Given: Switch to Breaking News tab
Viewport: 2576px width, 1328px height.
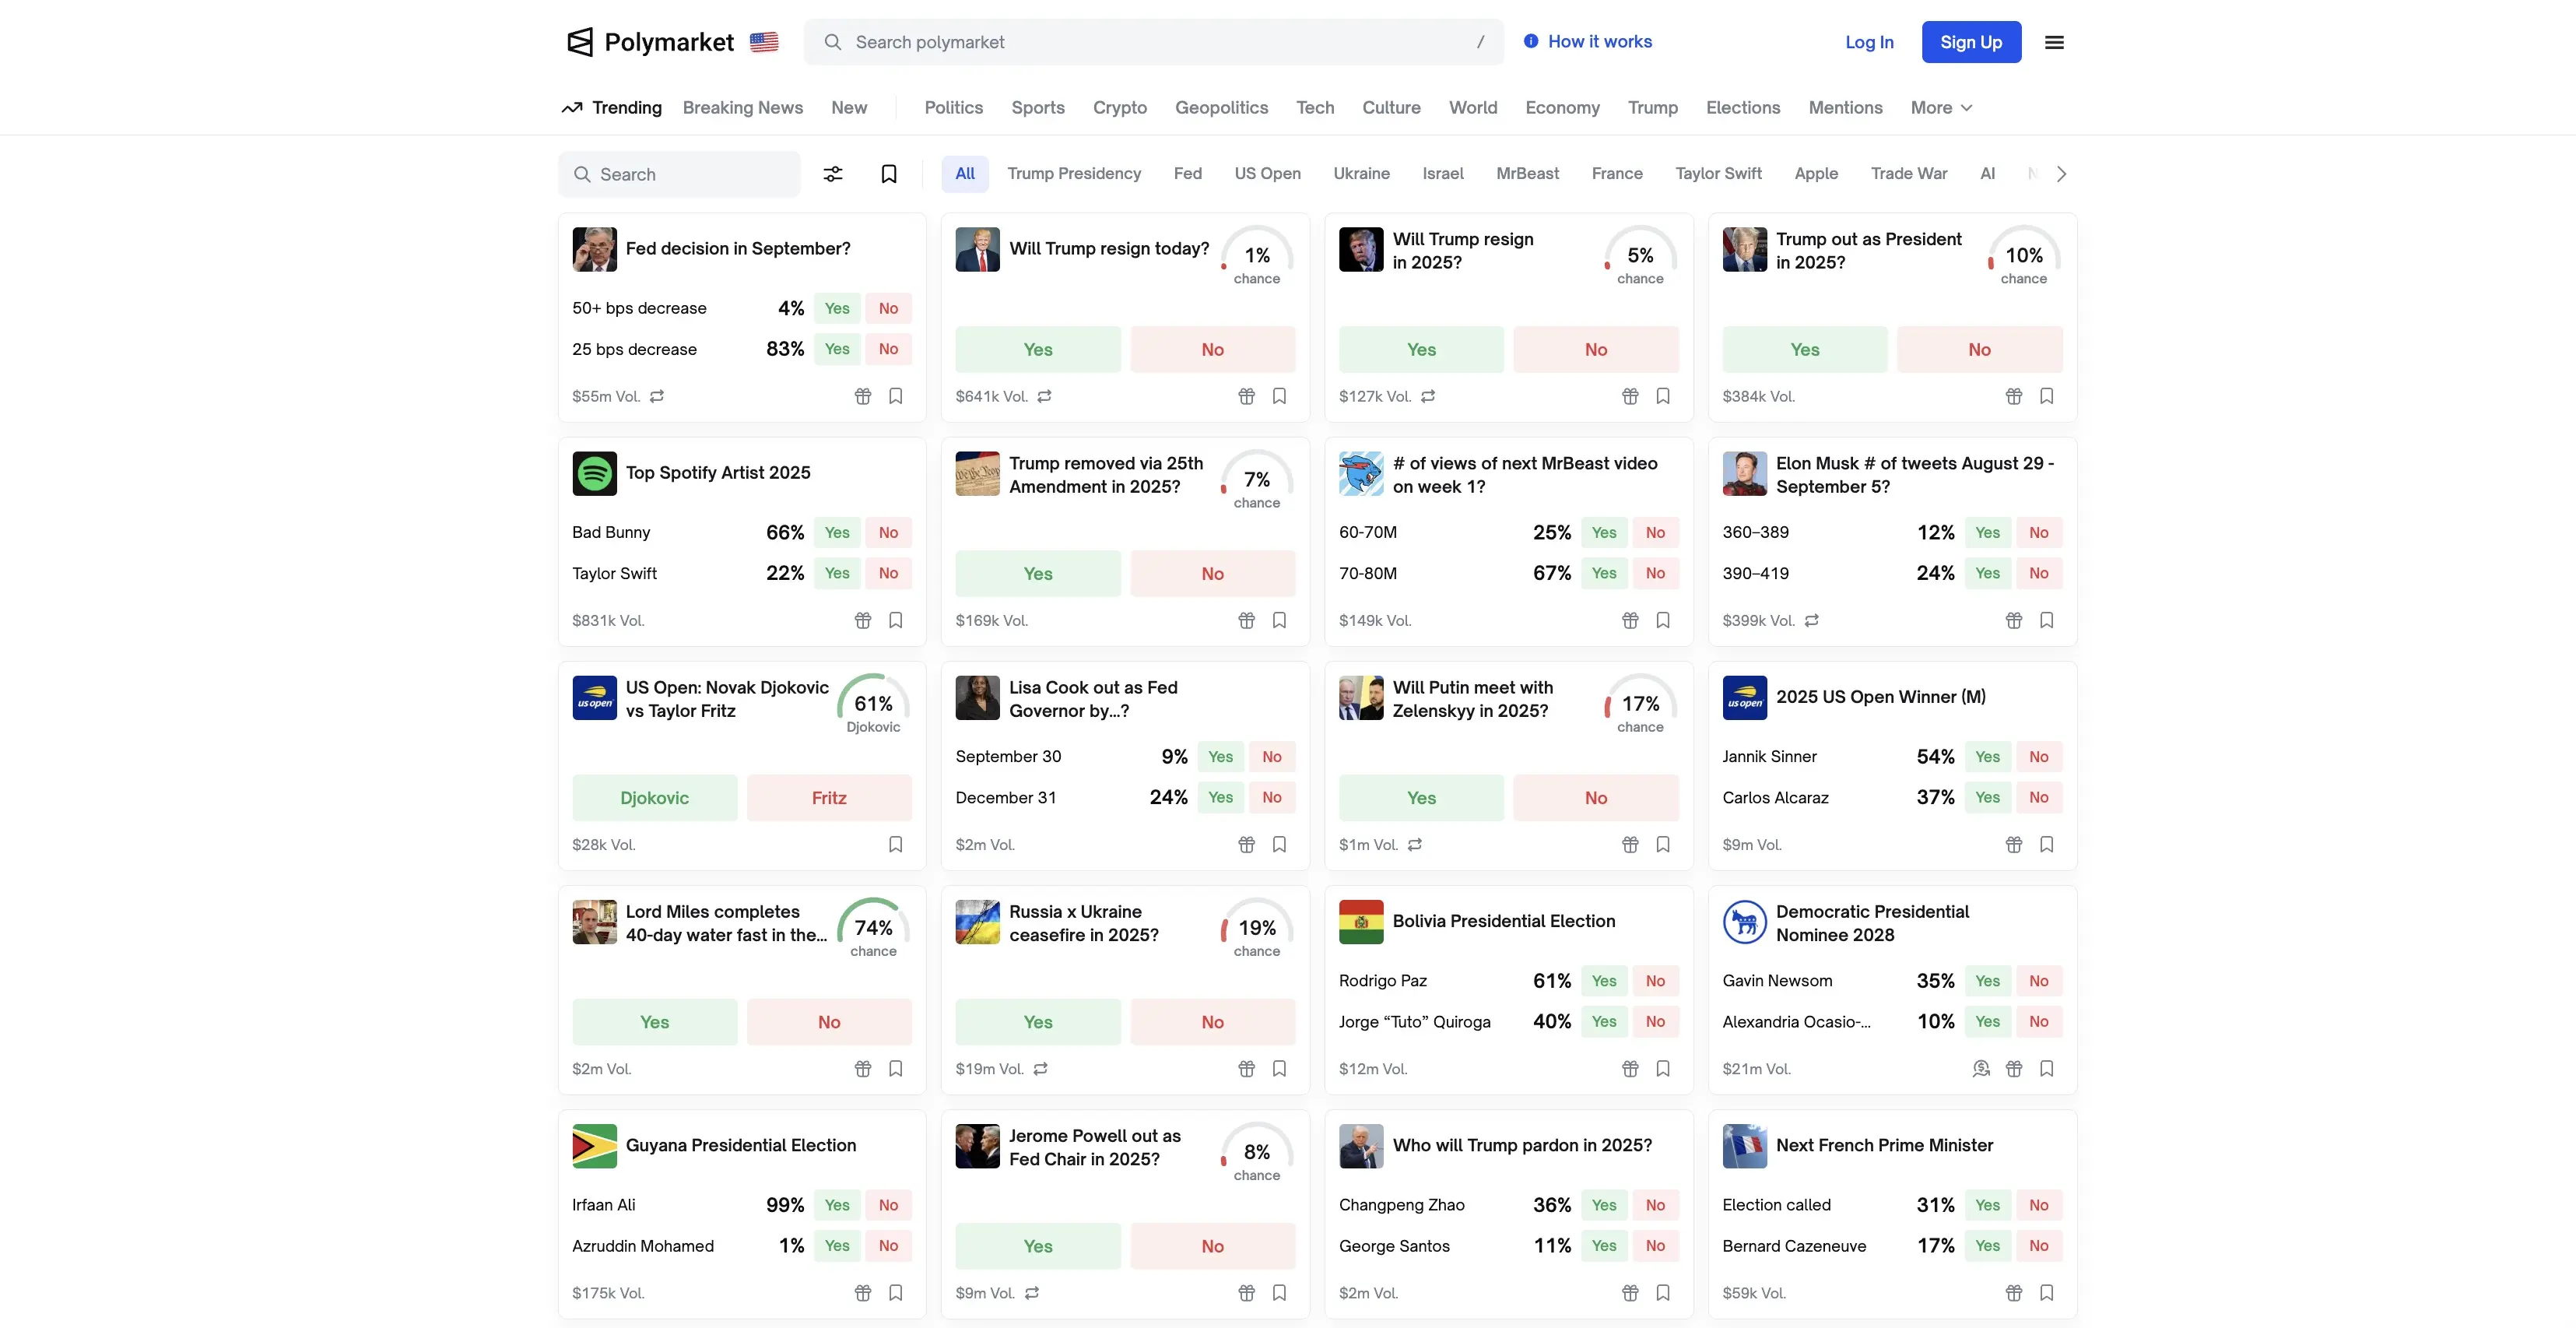Looking at the screenshot, I should (742, 108).
